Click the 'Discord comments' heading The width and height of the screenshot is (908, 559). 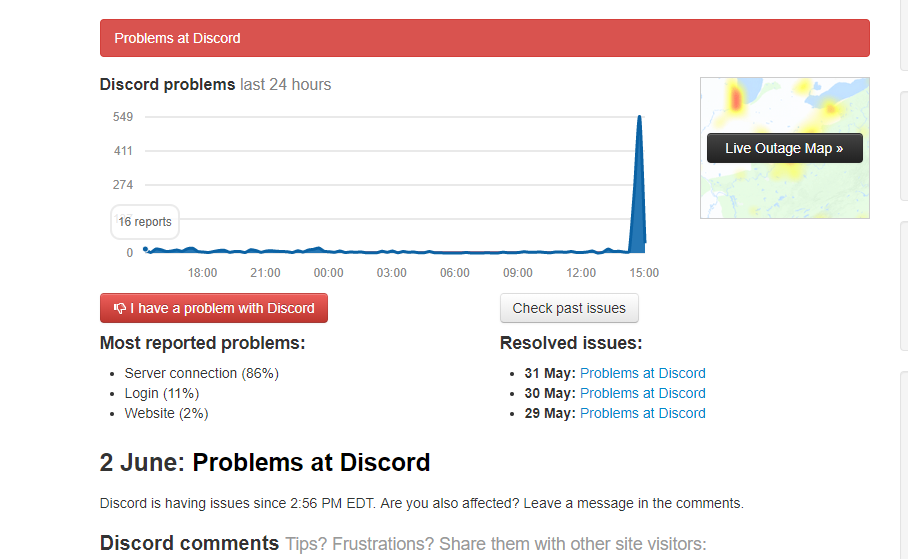tap(189, 543)
